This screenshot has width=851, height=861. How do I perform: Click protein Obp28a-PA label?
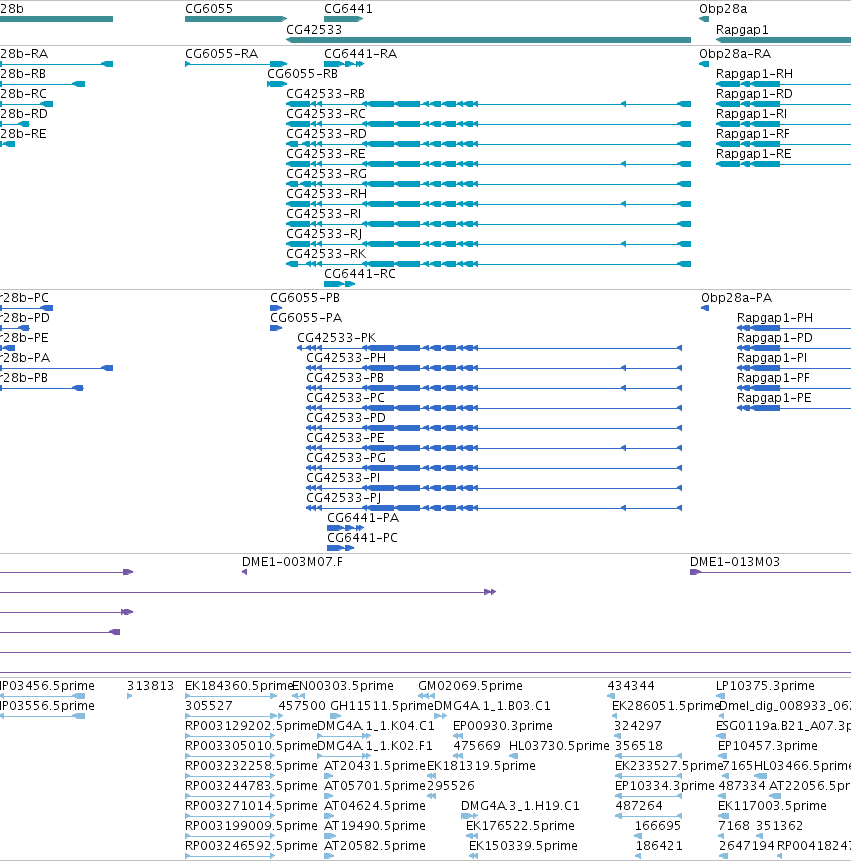(x=736, y=298)
